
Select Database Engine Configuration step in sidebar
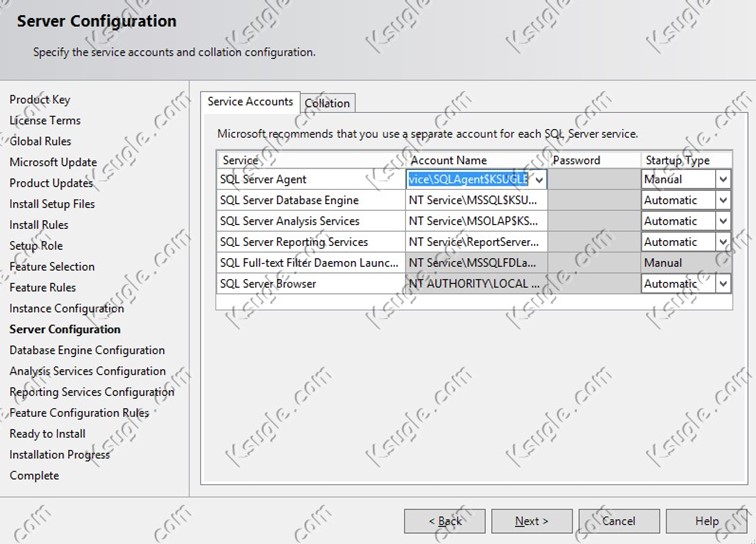point(87,350)
